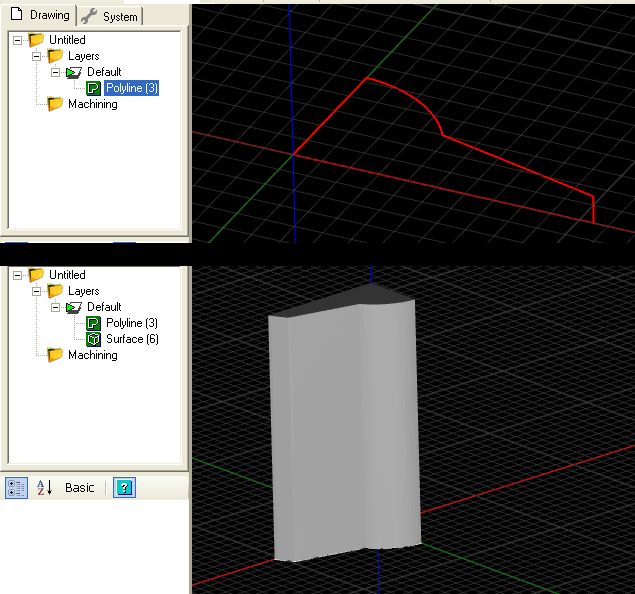Select the Machining item in lower tree
The width and height of the screenshot is (635, 594).
[x=92, y=356]
